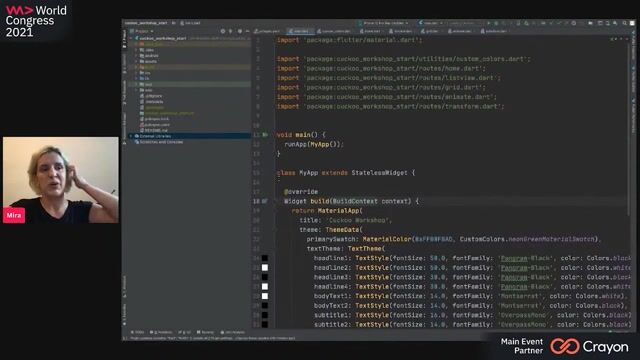This screenshot has width=640, height=360.
Task: Switch to the main.dart editor tab
Action: pyautogui.click(x=300, y=31)
